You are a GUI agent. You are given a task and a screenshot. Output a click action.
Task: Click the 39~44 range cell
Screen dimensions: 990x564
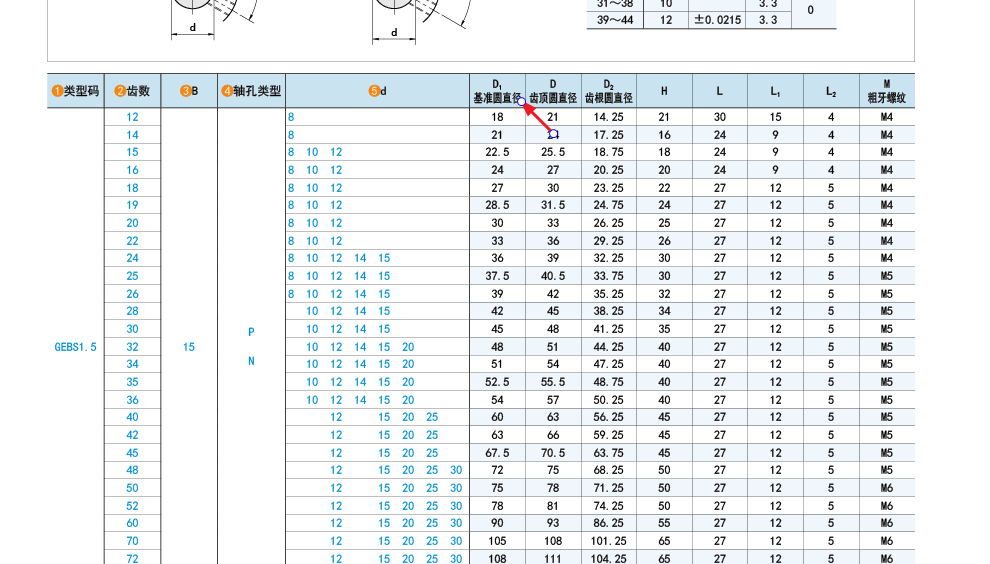(615, 20)
